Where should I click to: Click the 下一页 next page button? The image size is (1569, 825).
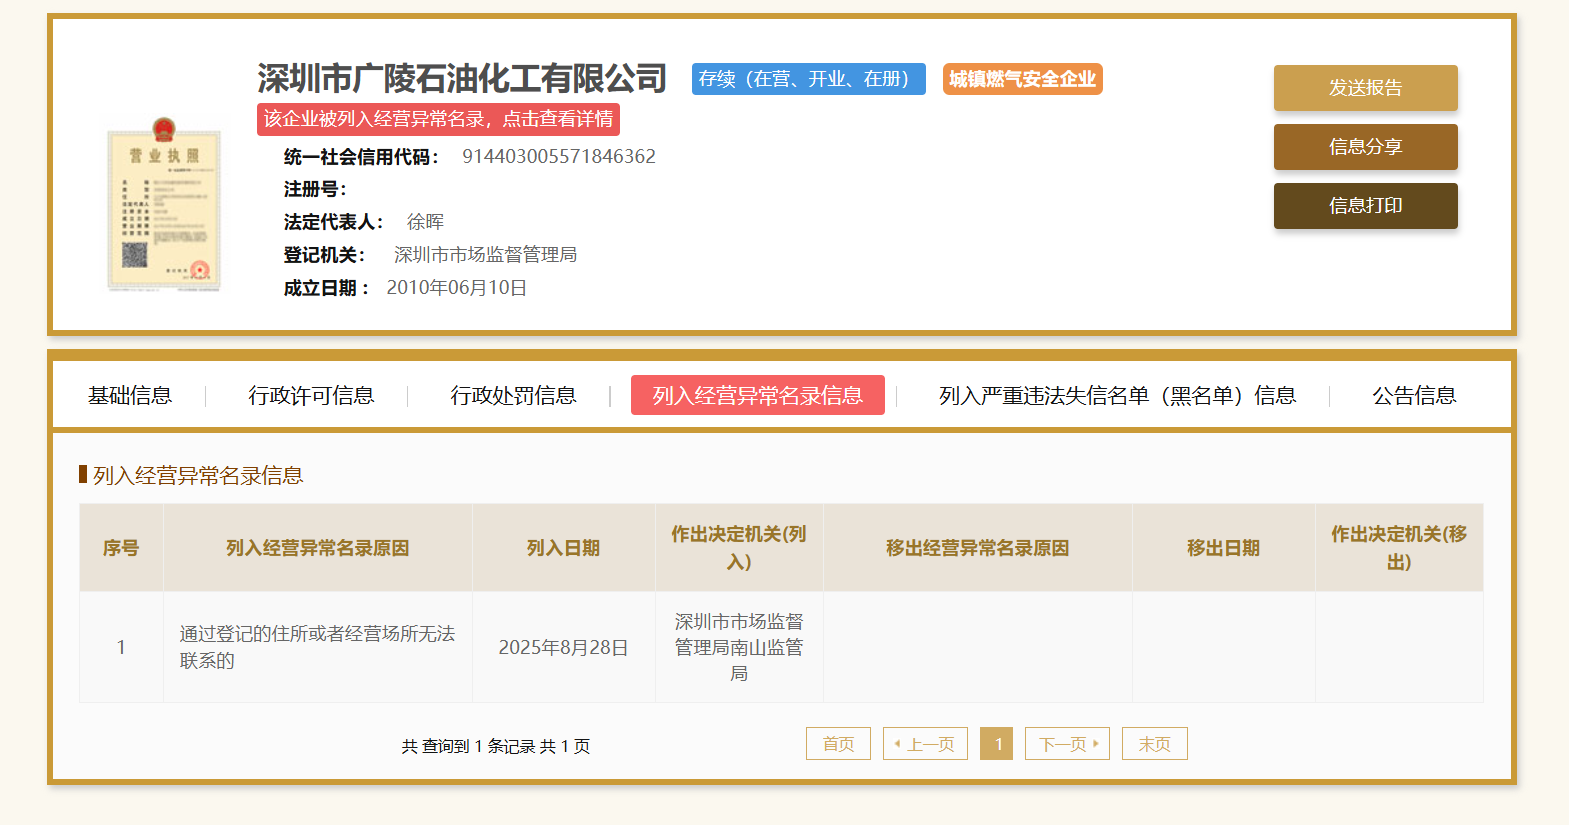pyautogui.click(x=1067, y=744)
